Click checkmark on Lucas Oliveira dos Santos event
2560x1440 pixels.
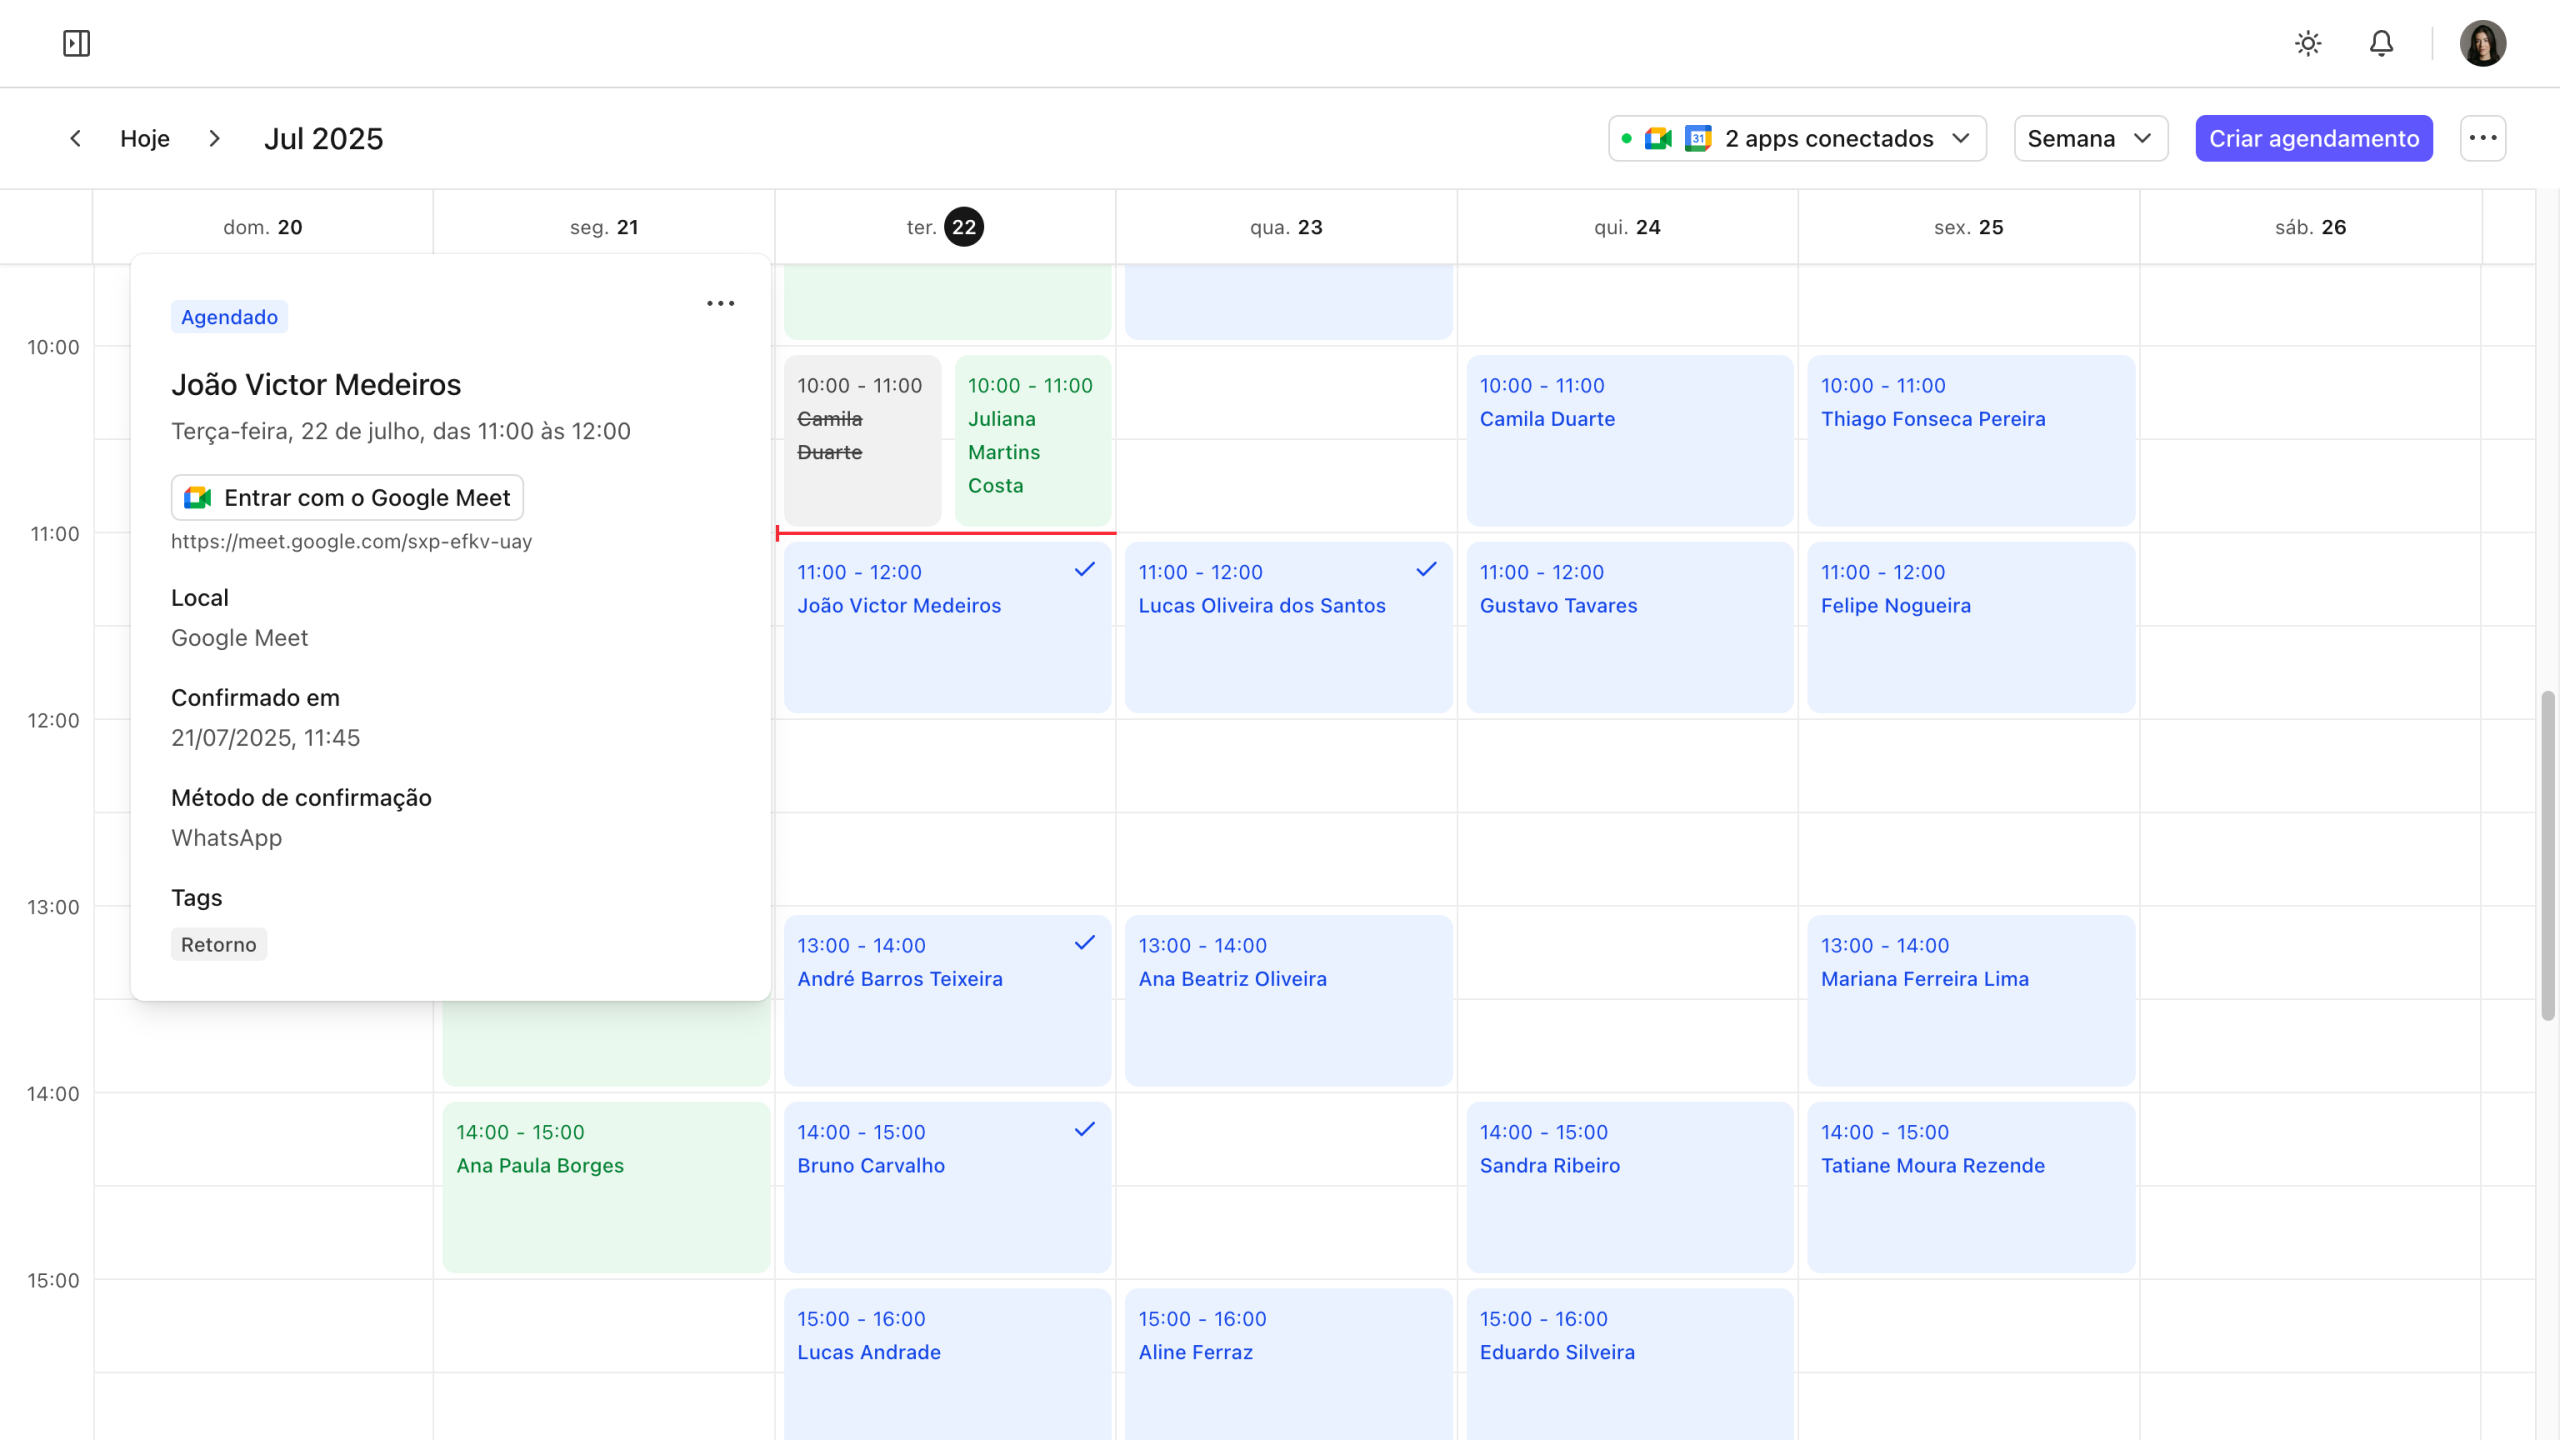click(x=1427, y=570)
